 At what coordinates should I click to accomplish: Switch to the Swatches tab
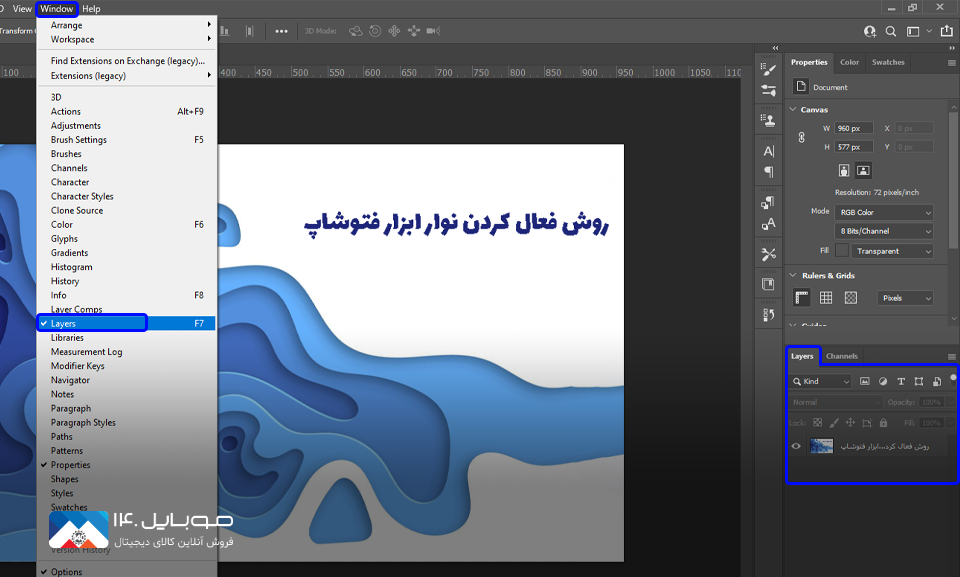click(x=888, y=62)
